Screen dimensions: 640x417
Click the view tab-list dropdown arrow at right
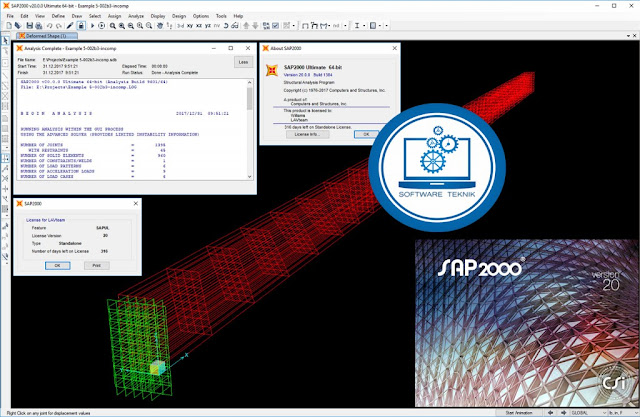(x=628, y=36)
